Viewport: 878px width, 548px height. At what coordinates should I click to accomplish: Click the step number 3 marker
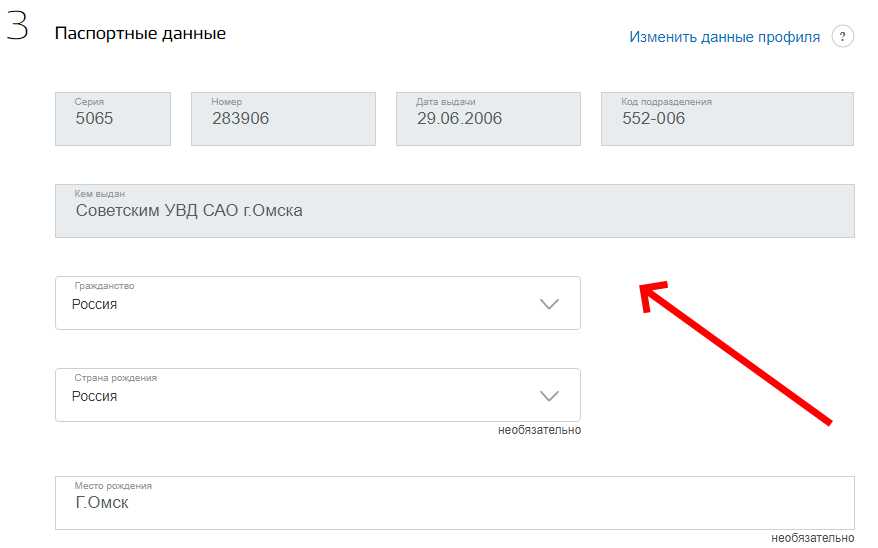[x=17, y=27]
